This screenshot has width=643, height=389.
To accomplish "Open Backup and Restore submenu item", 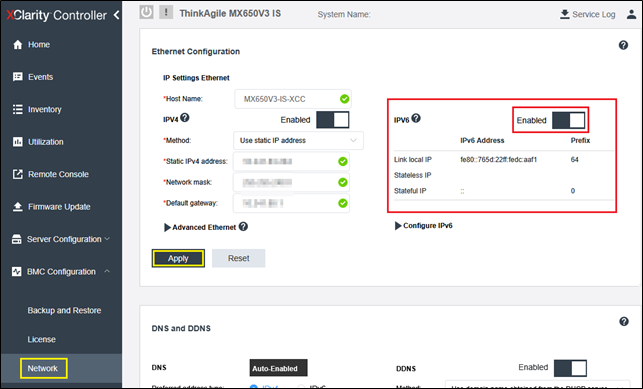I will [64, 310].
